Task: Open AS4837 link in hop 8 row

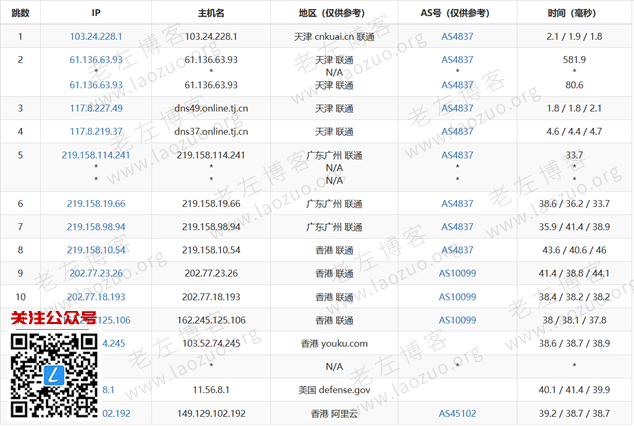Action: click(x=457, y=250)
